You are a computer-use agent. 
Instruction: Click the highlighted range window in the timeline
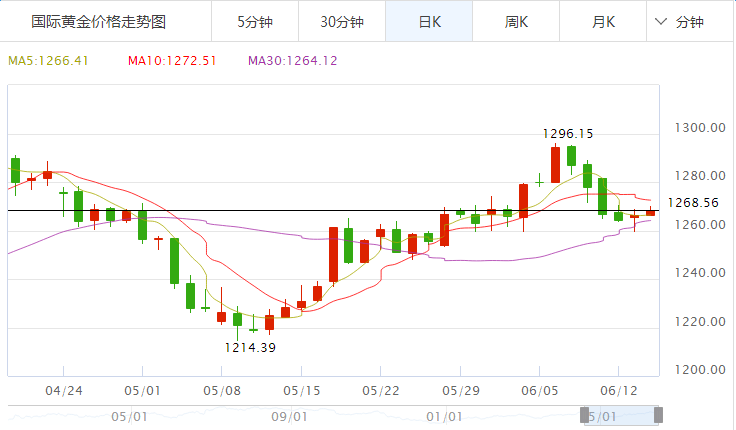pos(622,415)
